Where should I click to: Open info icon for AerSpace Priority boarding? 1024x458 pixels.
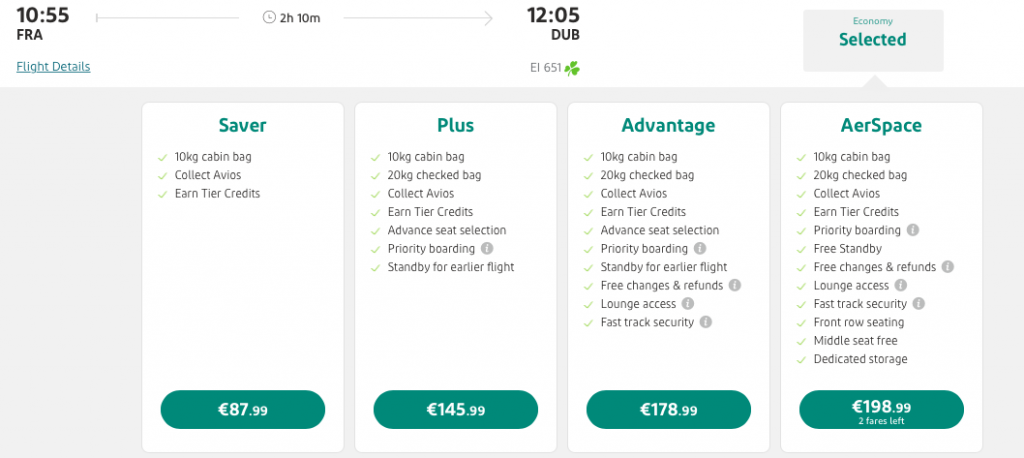913,230
